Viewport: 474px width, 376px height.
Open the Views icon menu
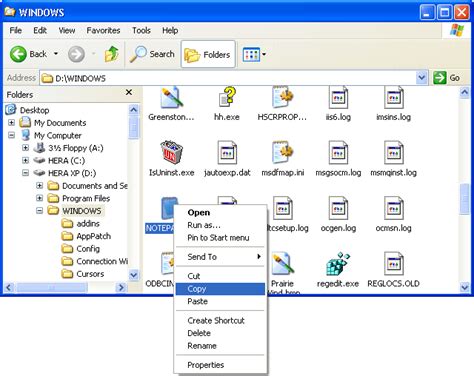point(251,54)
